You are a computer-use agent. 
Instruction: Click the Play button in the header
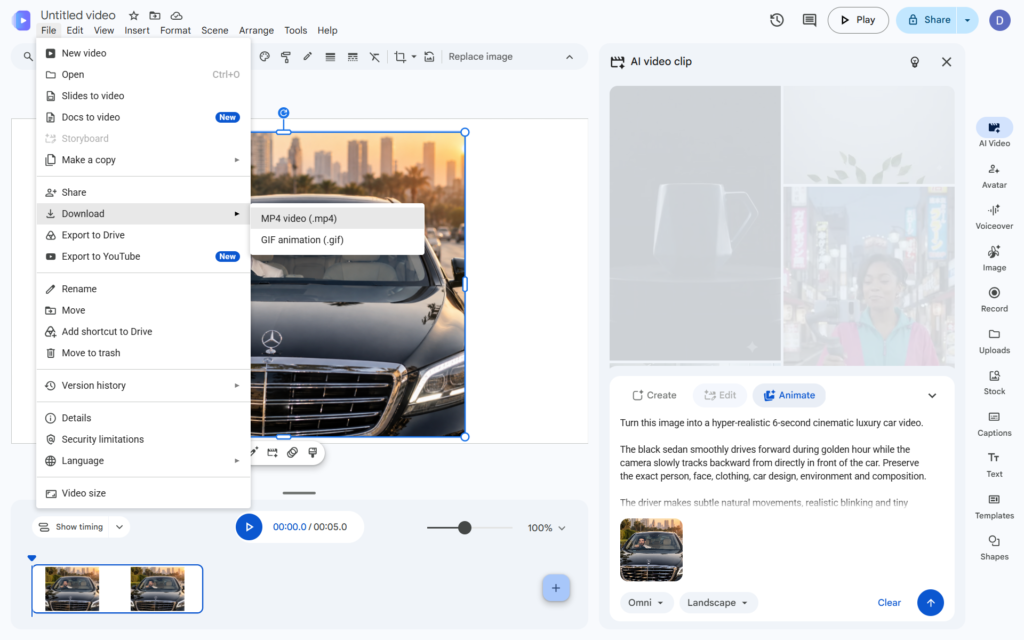(857, 20)
